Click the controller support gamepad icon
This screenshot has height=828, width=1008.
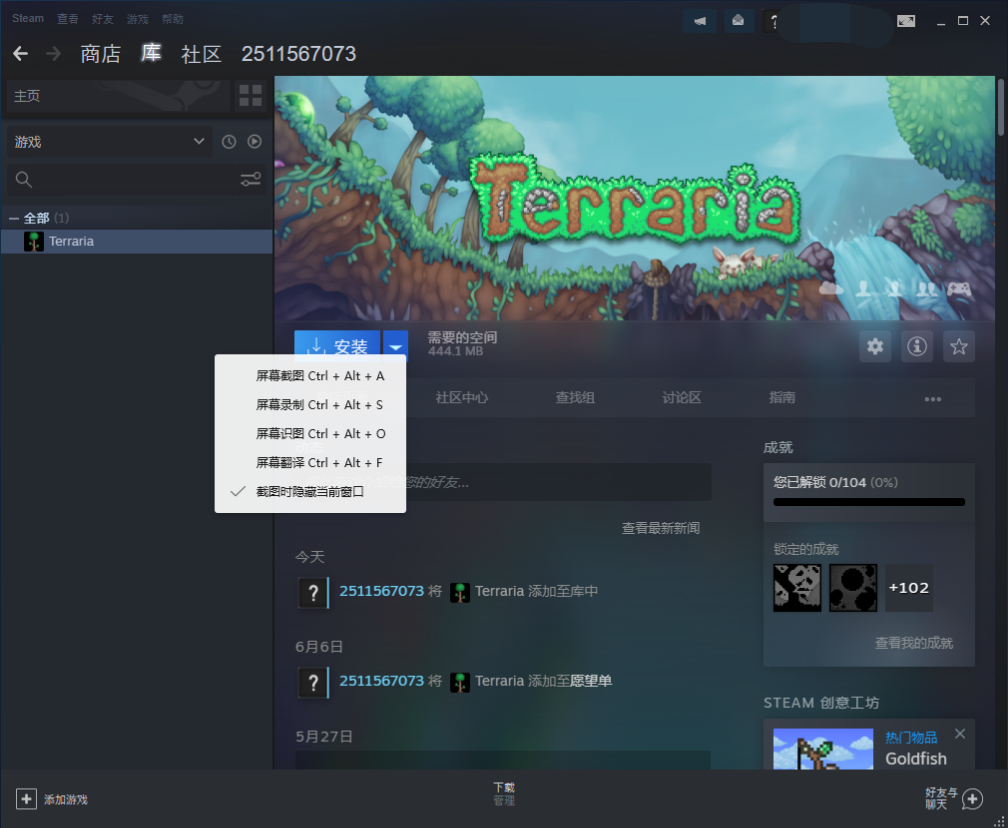click(959, 289)
